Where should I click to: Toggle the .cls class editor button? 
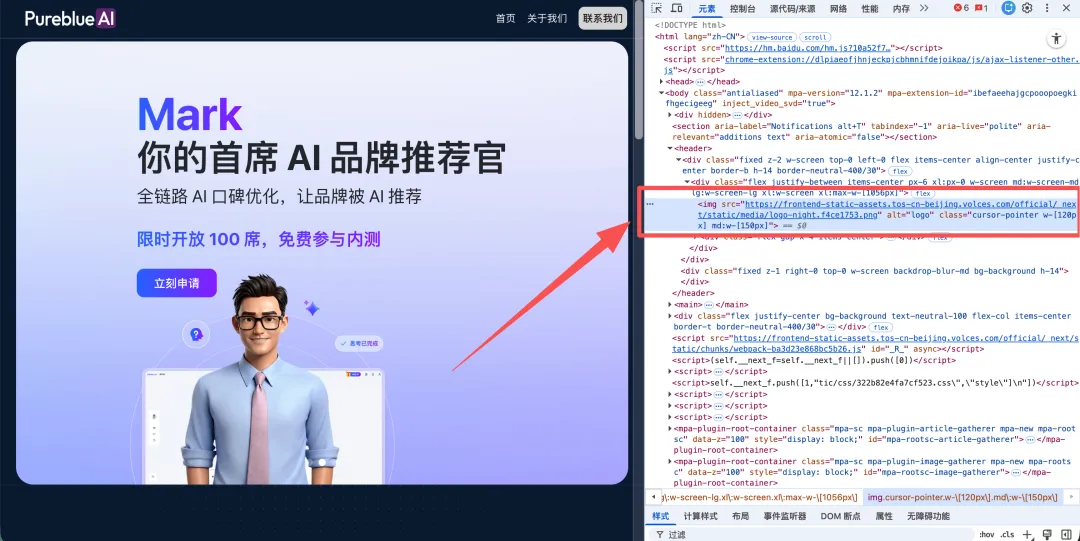click(x=1008, y=535)
